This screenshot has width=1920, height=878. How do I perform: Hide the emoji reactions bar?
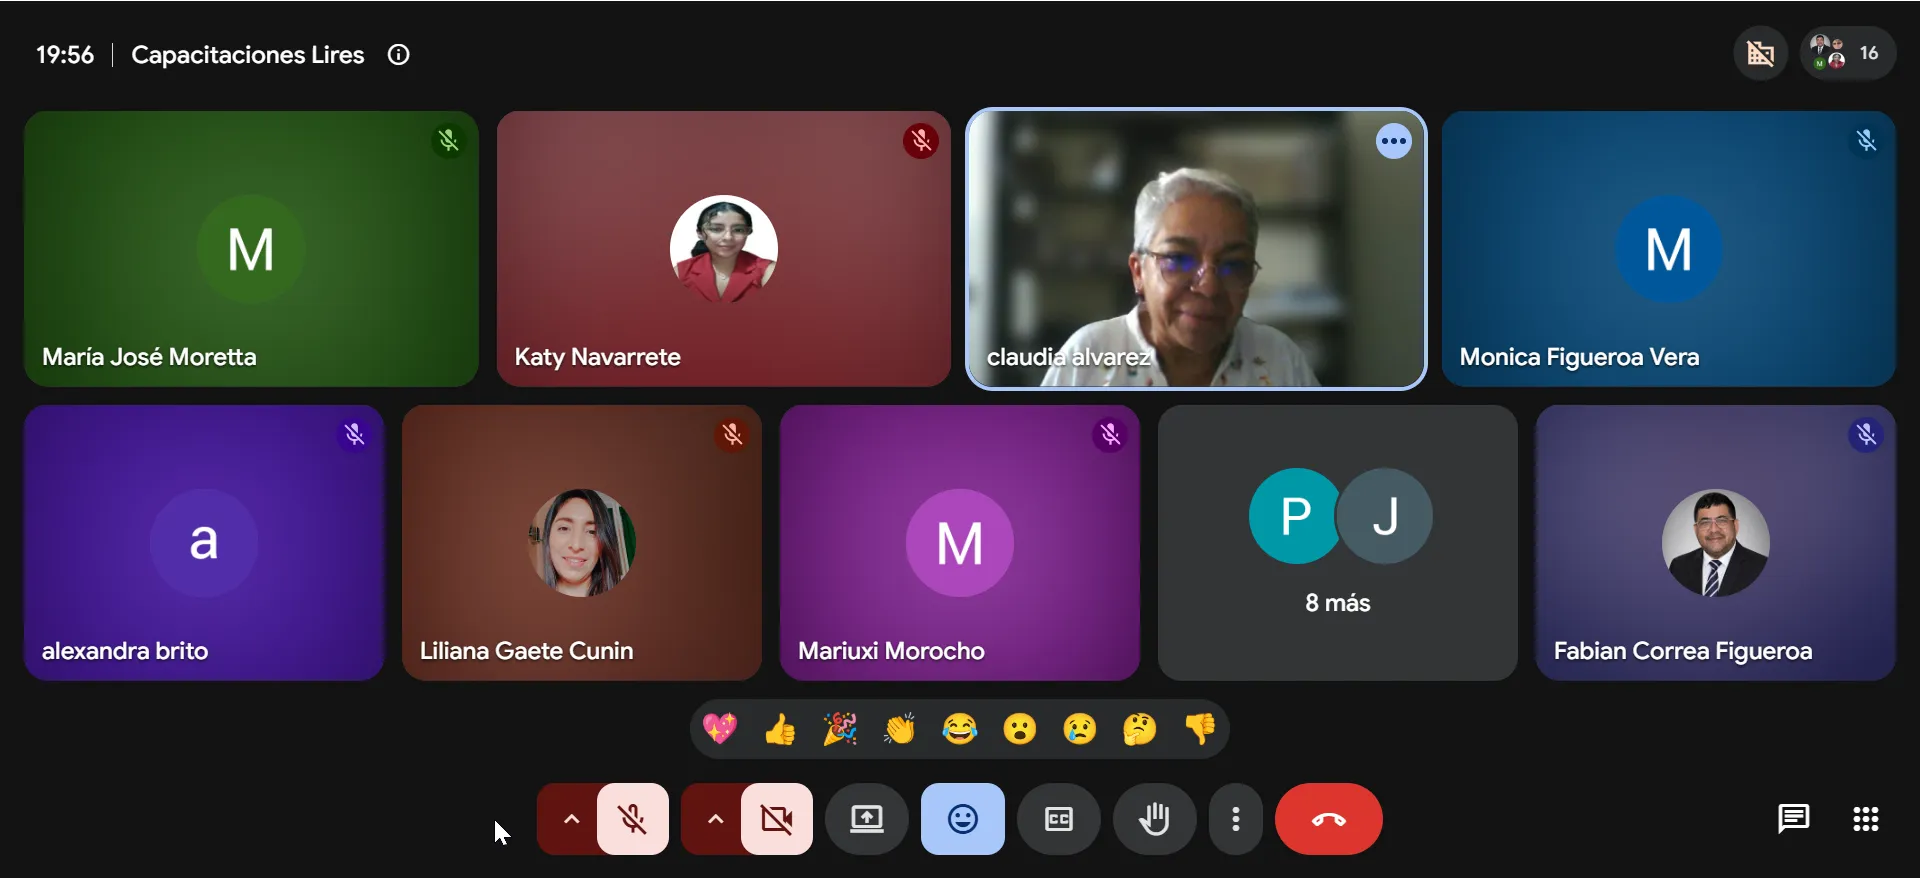[x=963, y=819]
